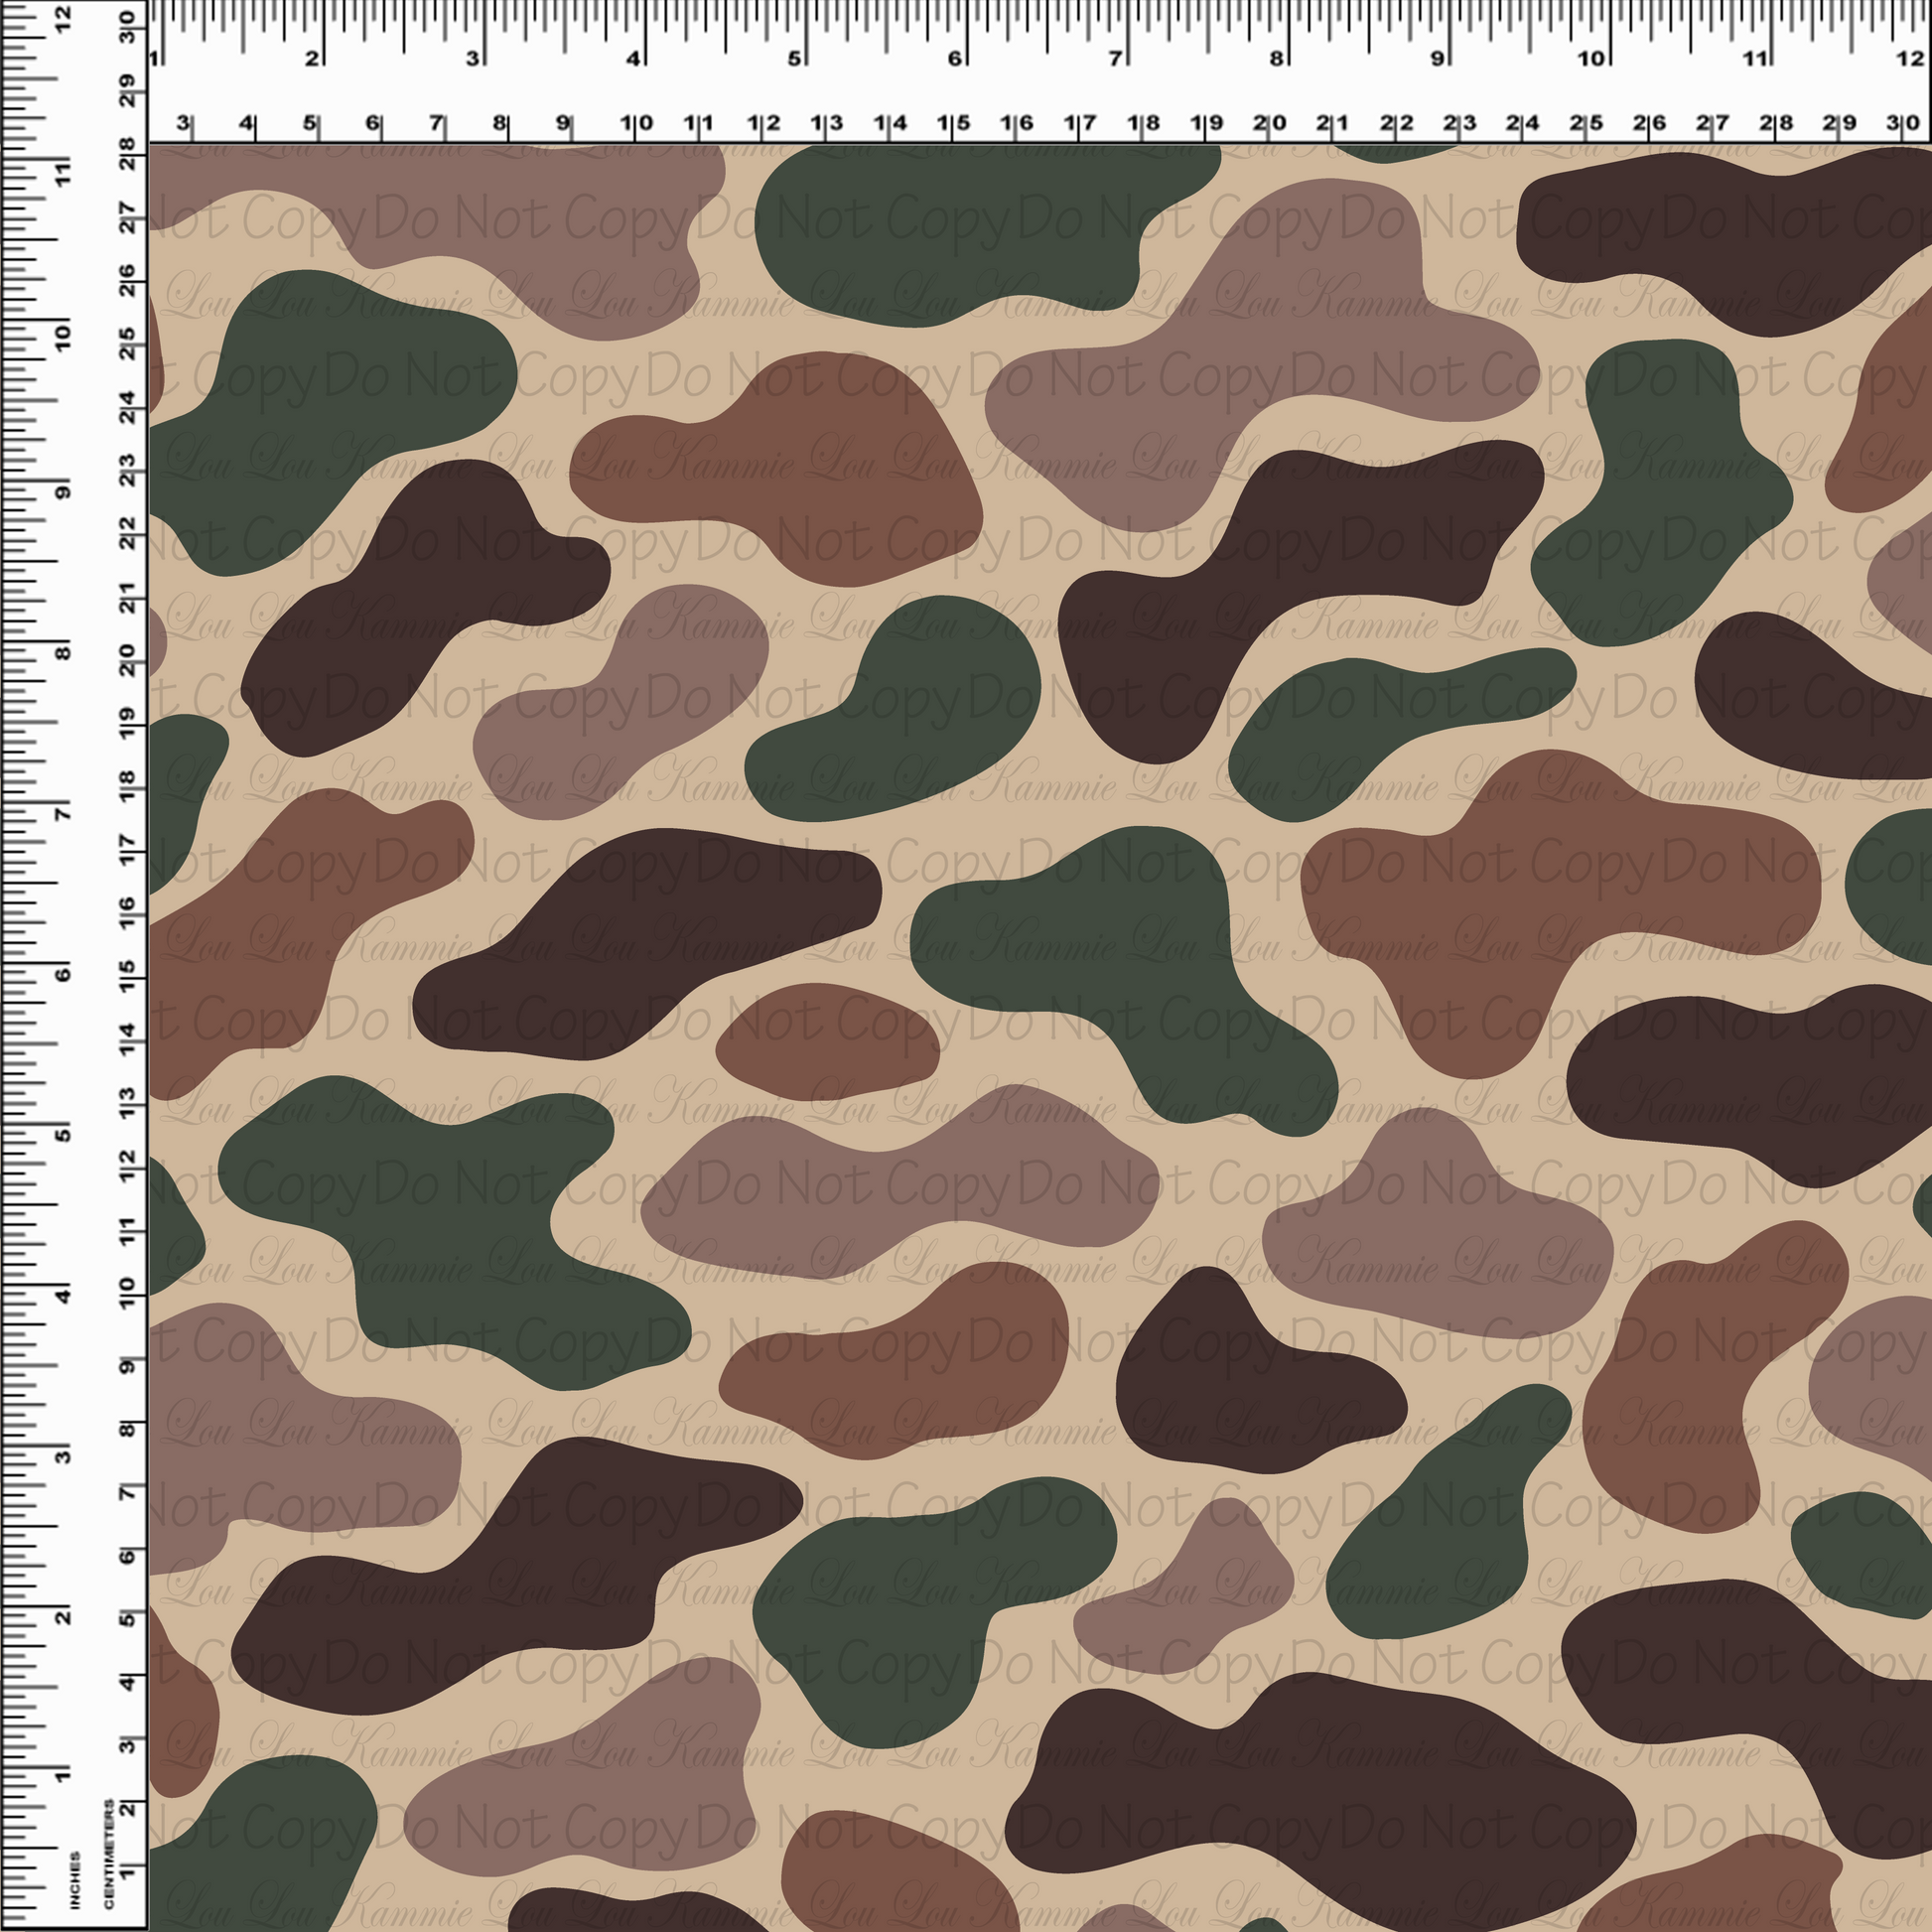Click the 9 inch mark on top ruler
Viewport: 1932px width, 1932px height.
[1437, 58]
